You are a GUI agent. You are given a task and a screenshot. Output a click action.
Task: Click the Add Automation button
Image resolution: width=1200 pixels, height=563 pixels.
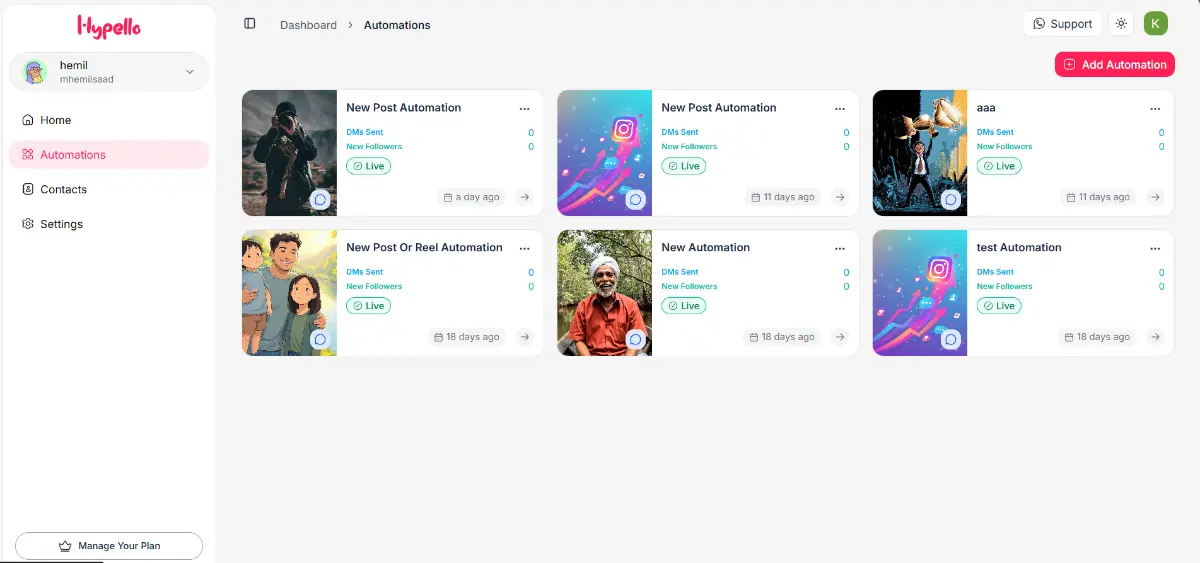tap(1114, 65)
